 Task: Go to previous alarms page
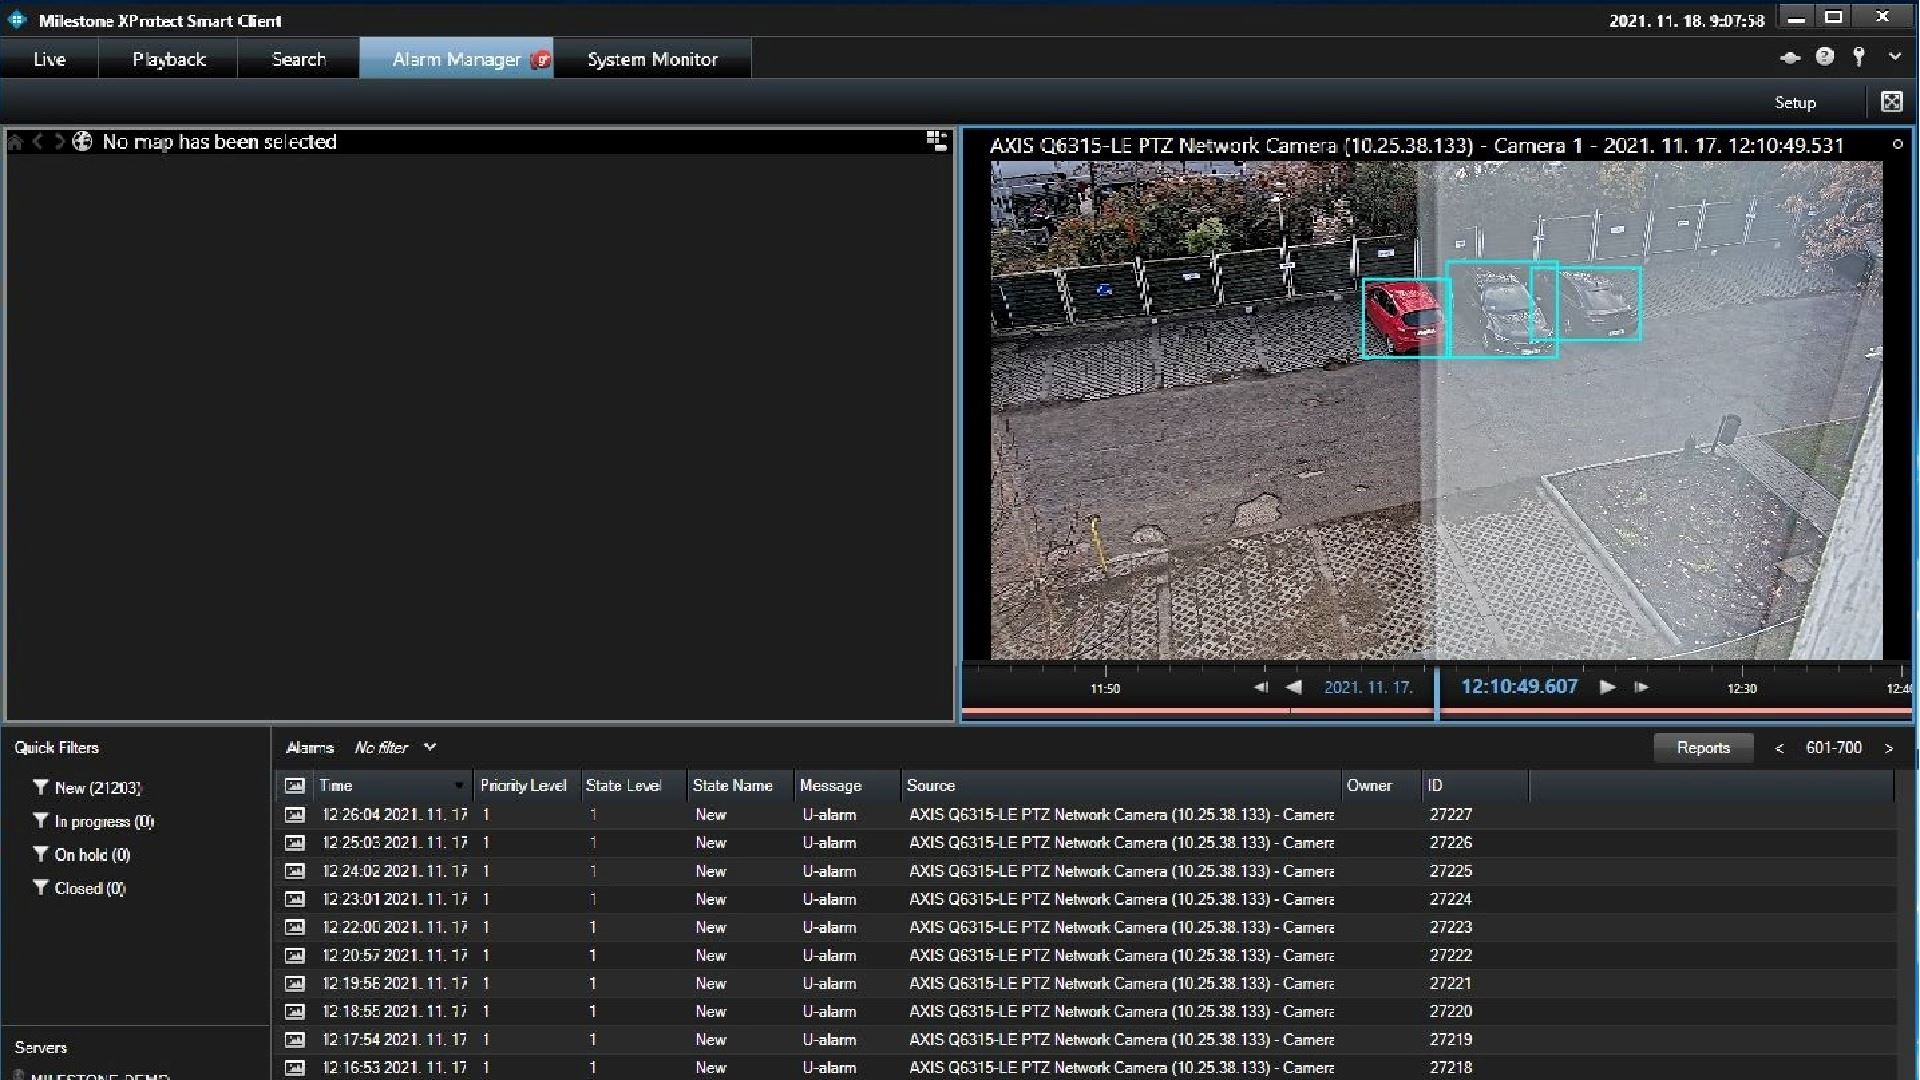pos(1779,748)
